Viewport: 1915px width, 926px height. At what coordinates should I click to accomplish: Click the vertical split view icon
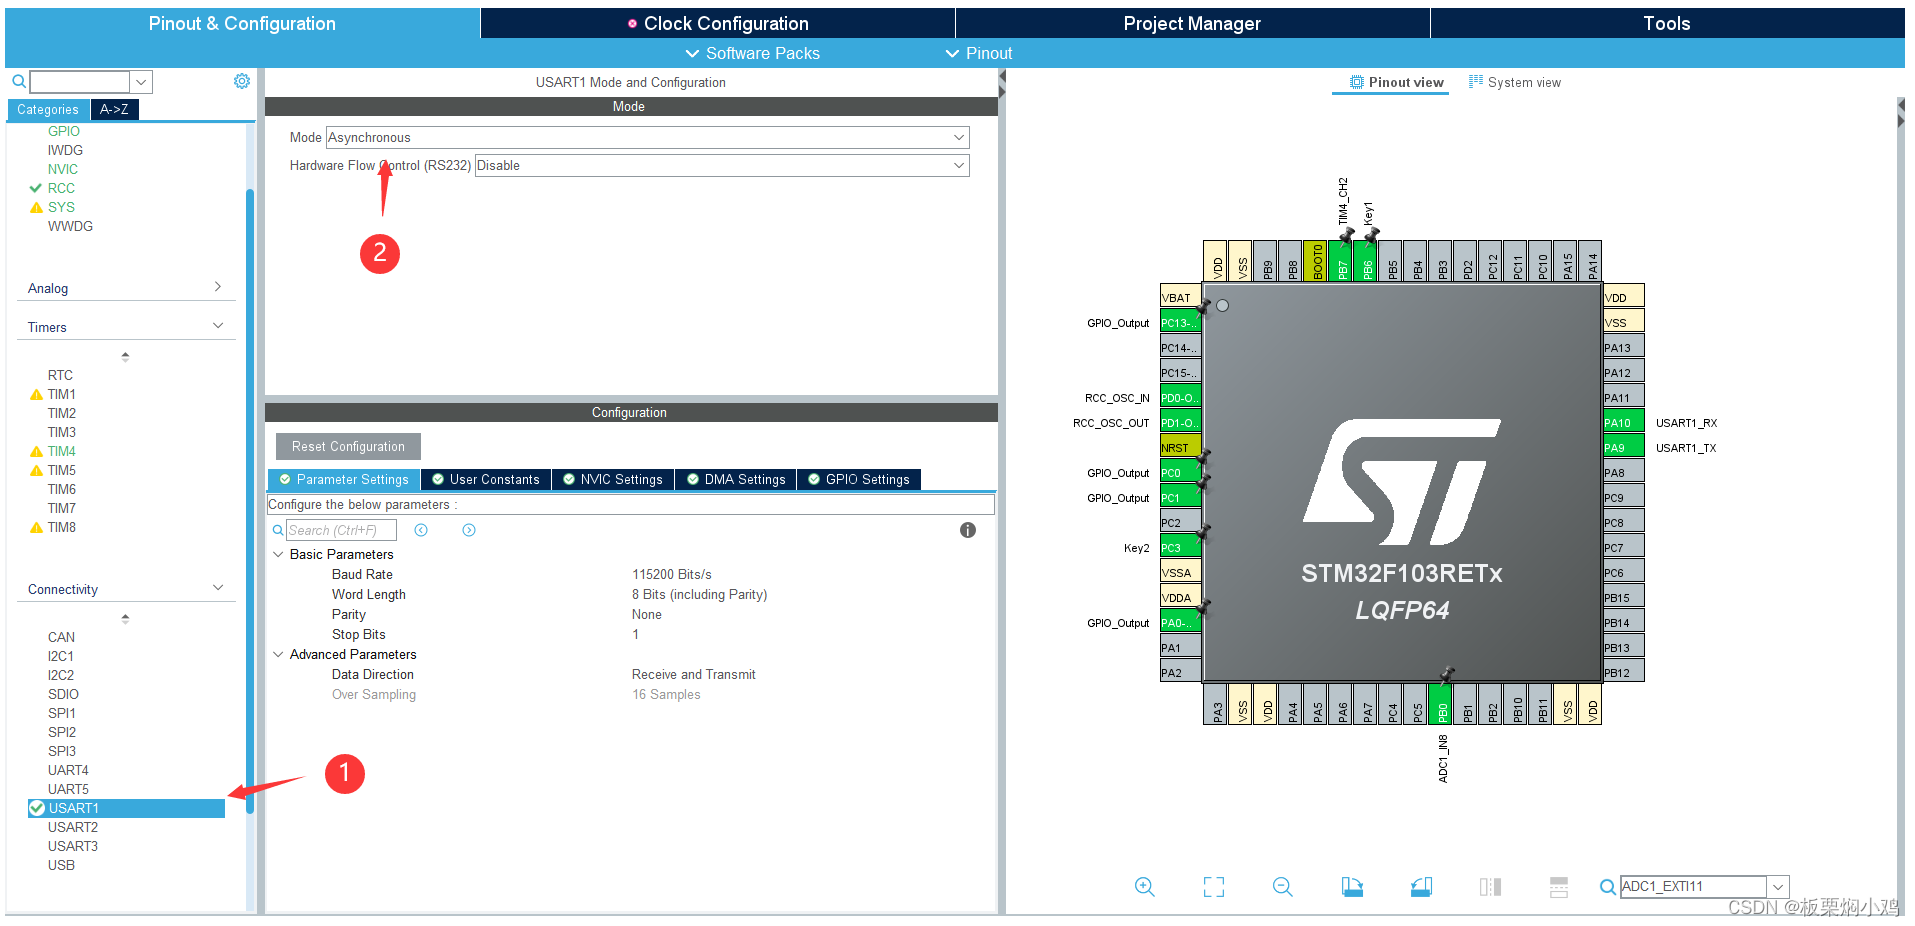coord(1490,887)
